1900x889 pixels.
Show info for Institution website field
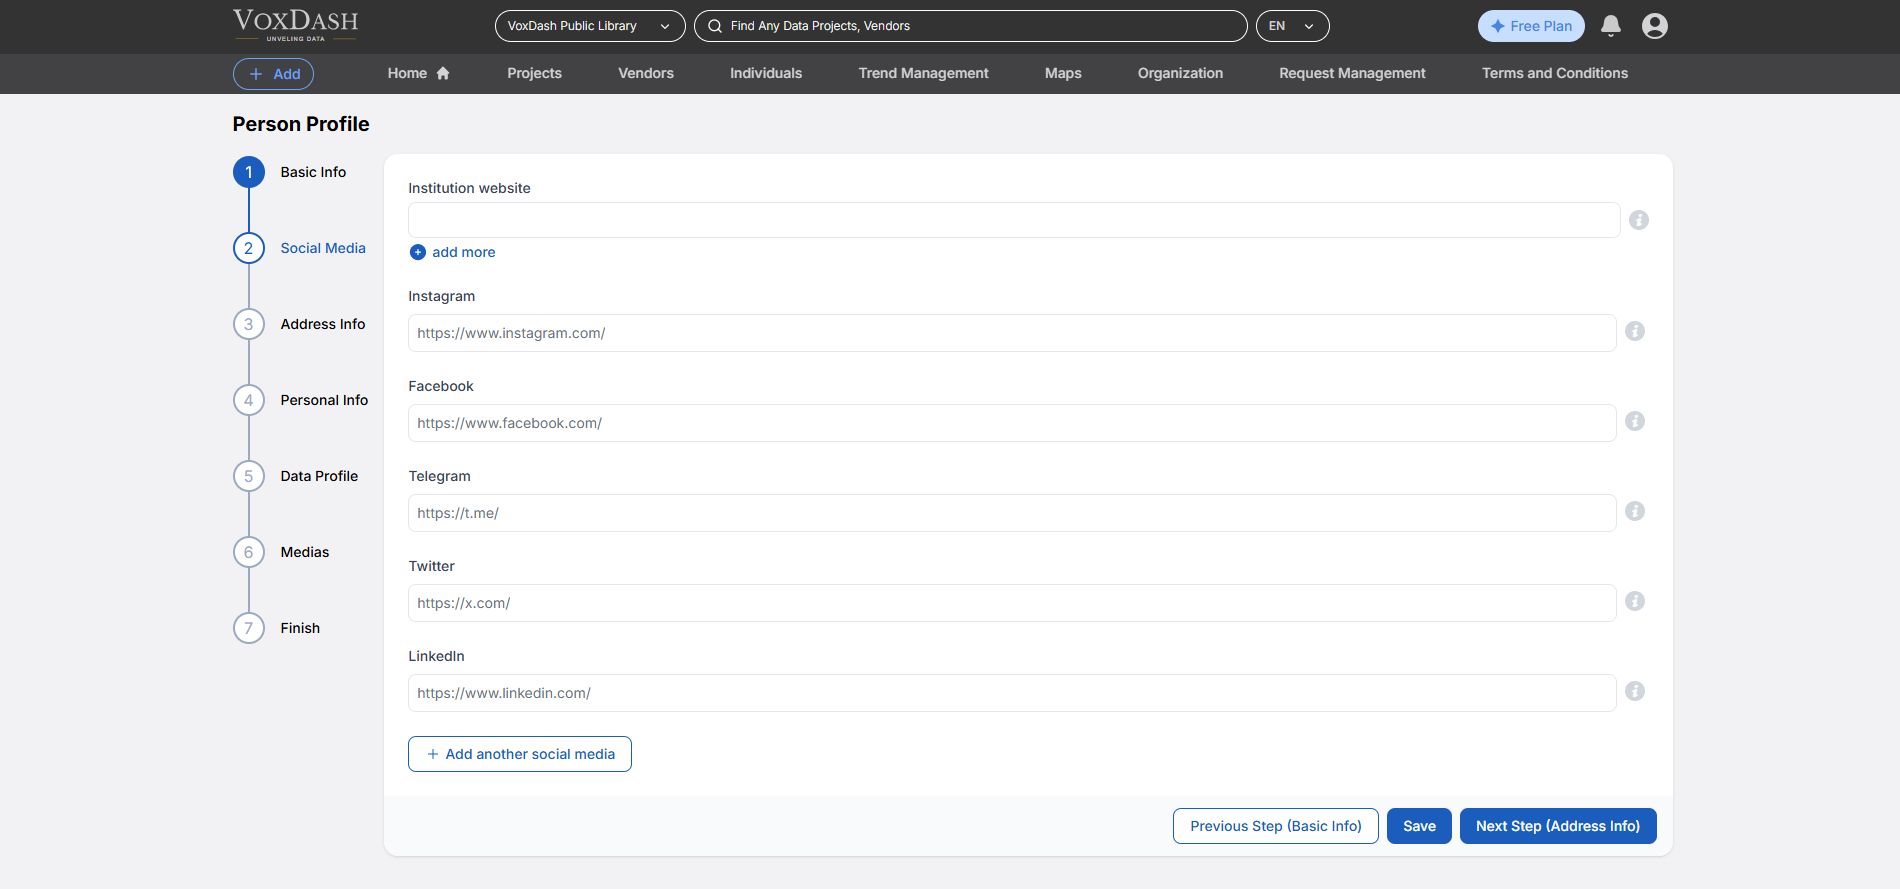click(1638, 220)
